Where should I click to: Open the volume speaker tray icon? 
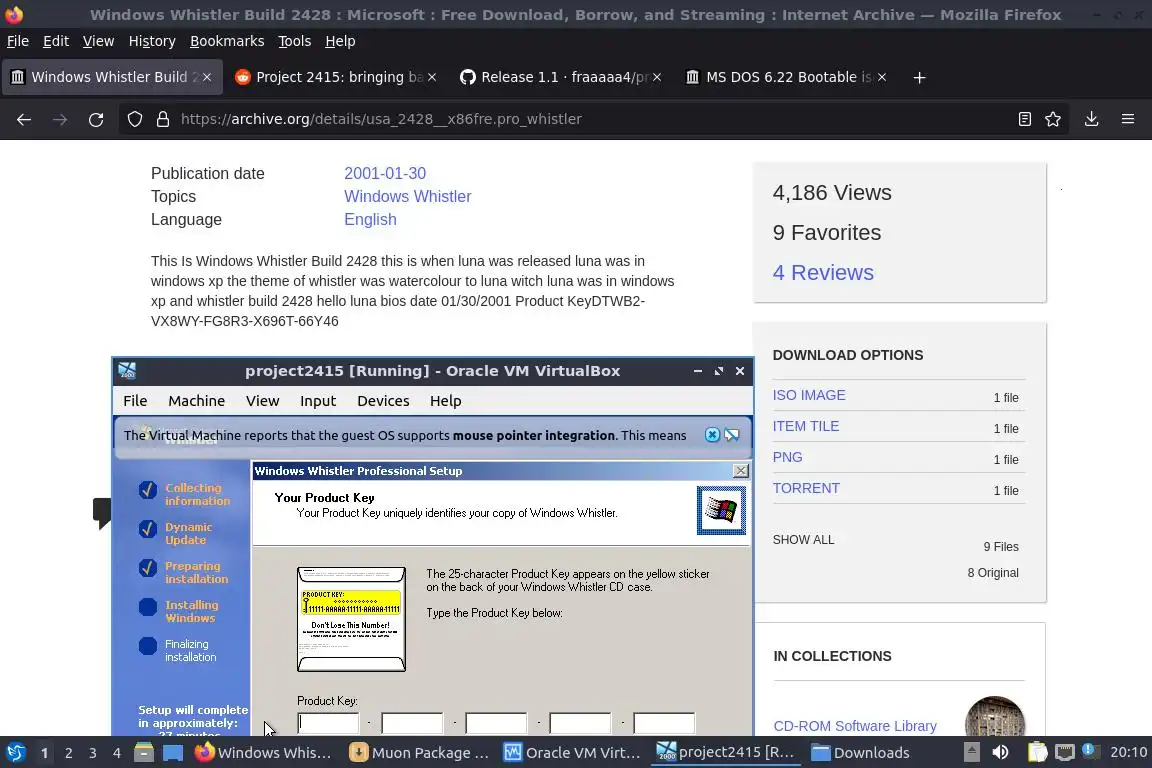click(x=1000, y=753)
